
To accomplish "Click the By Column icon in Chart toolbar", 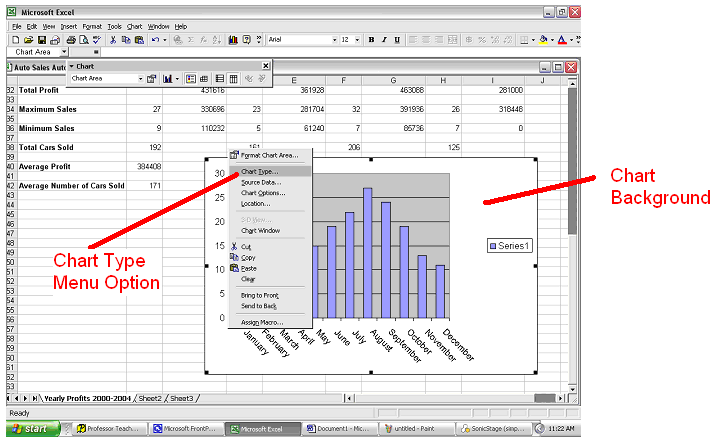I will 233,78.
